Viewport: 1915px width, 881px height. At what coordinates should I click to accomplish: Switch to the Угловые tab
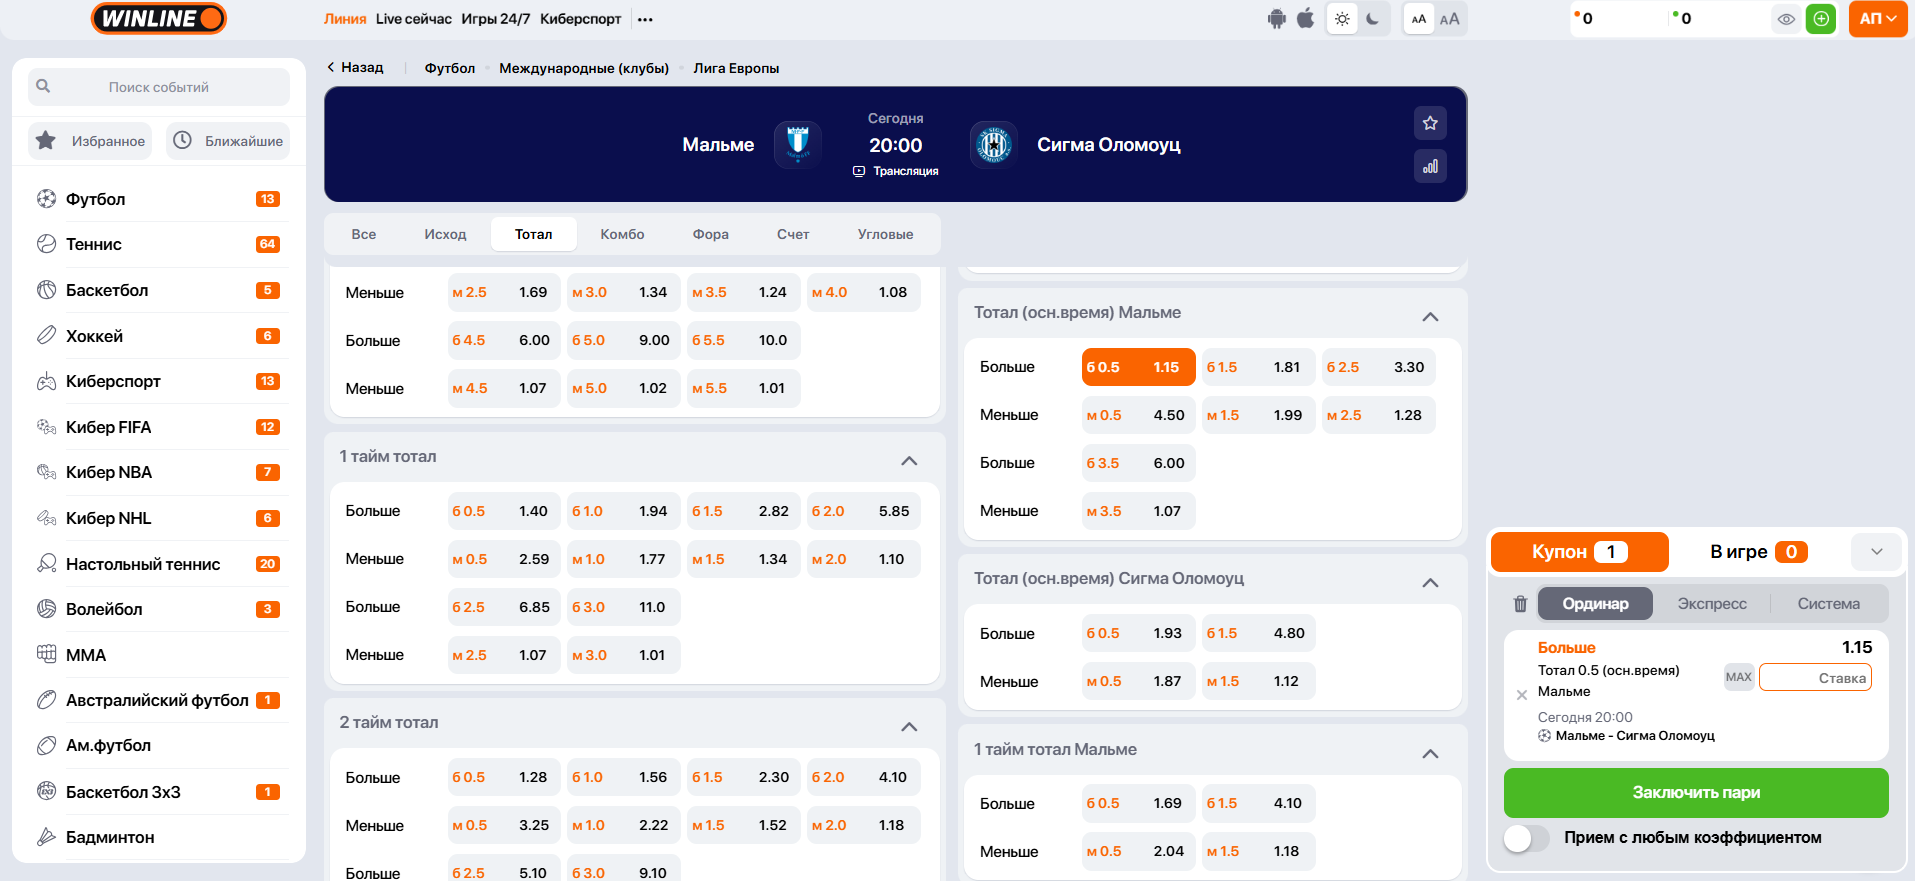coord(885,235)
